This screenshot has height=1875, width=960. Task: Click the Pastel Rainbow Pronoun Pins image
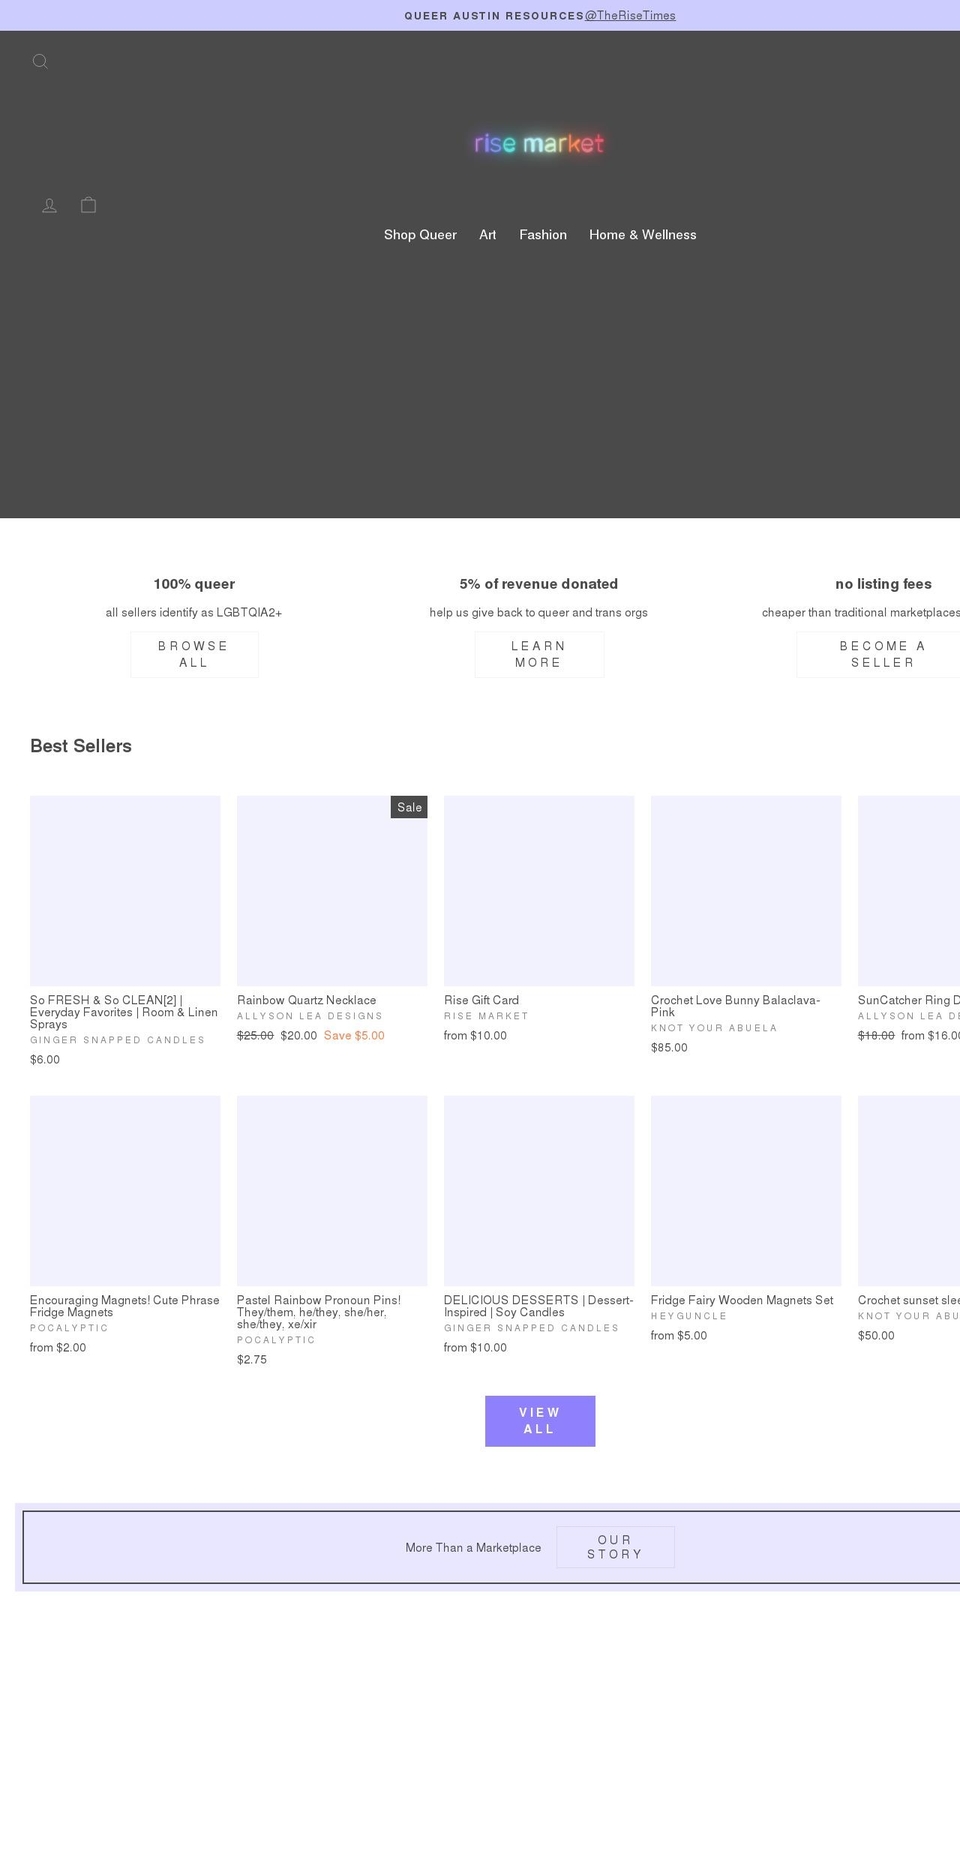pos(332,1191)
